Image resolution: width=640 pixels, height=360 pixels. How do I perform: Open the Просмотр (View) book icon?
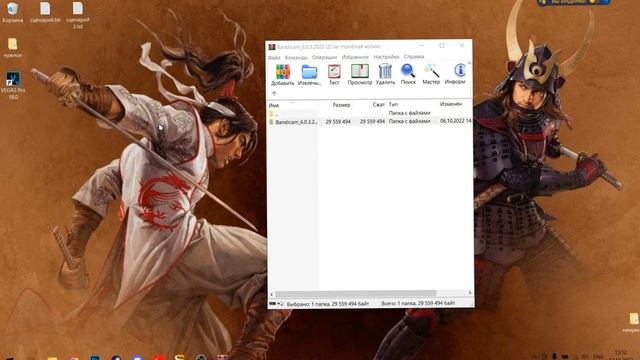tap(360, 74)
